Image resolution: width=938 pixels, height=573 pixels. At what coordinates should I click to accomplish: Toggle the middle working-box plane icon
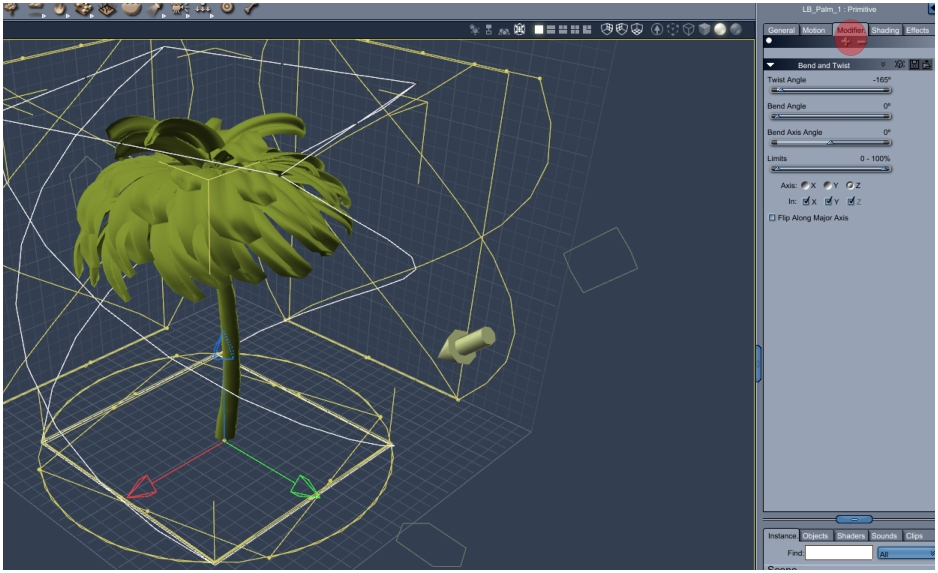coord(622,29)
